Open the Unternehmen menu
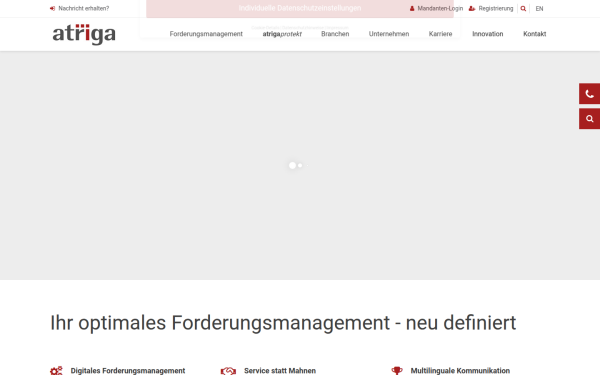Screen dimensions: 600x375 pyautogui.click(x=389, y=34)
